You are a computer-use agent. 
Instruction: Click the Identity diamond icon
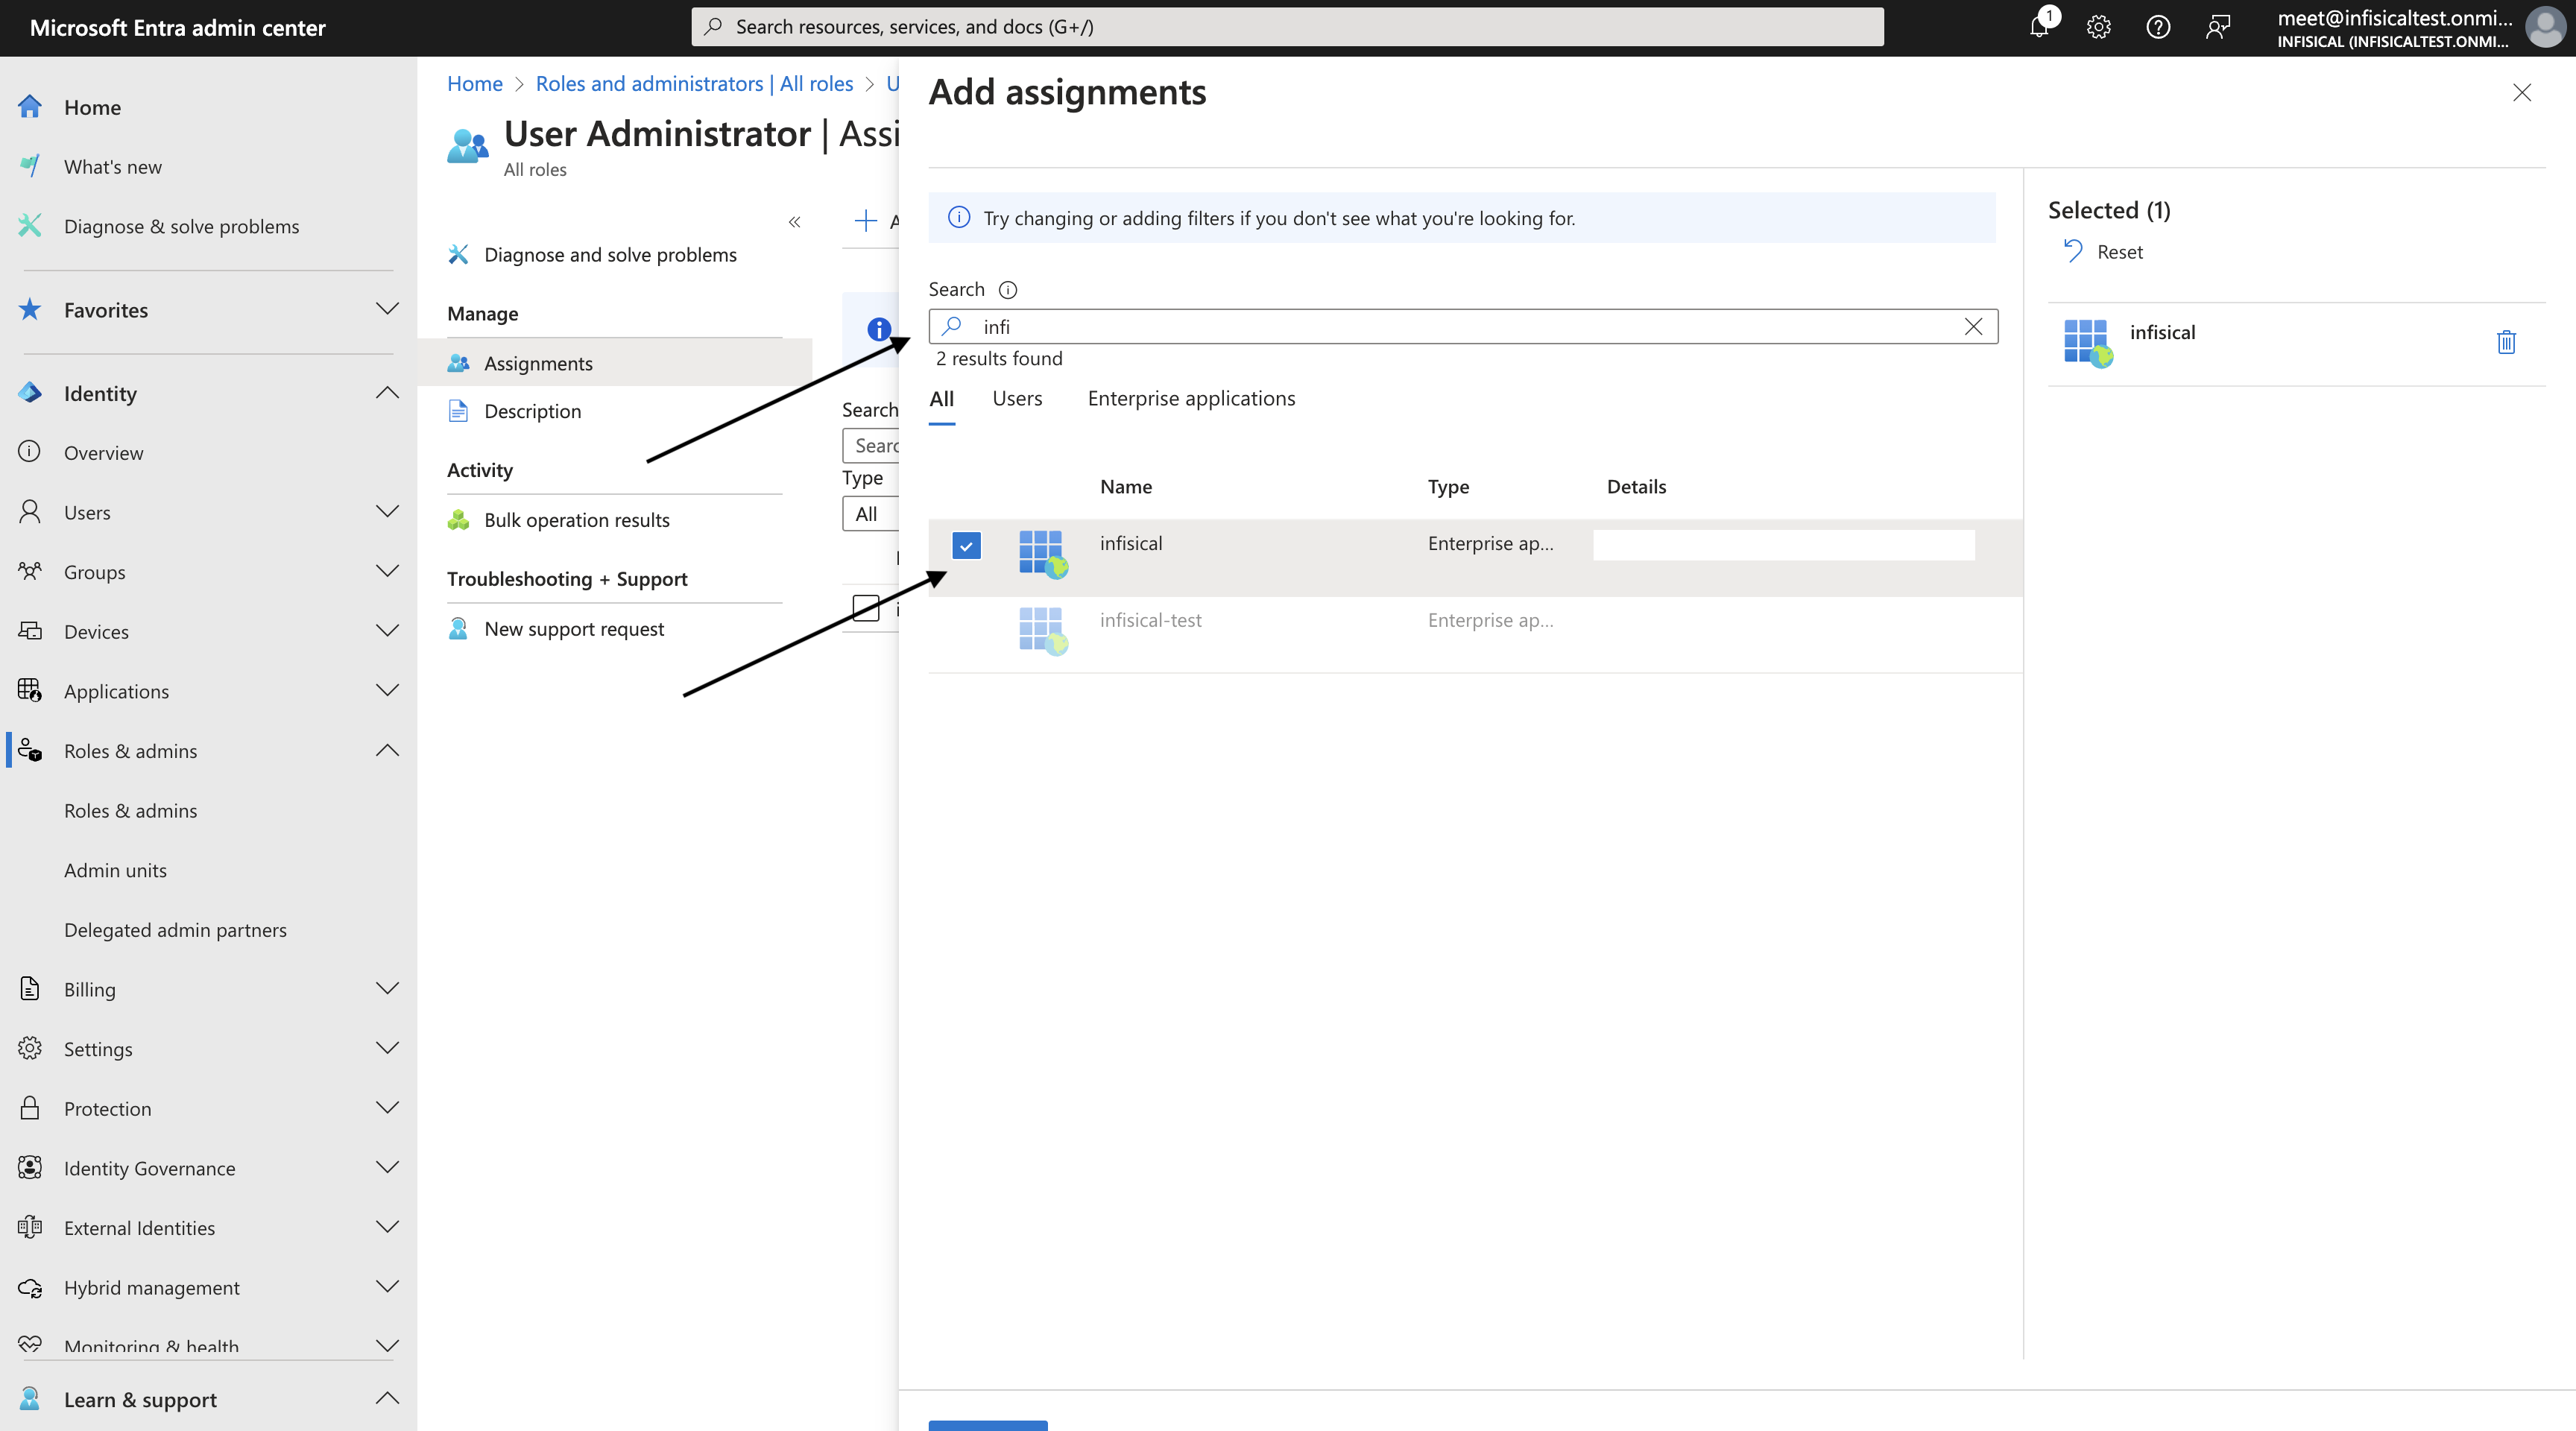(30, 393)
